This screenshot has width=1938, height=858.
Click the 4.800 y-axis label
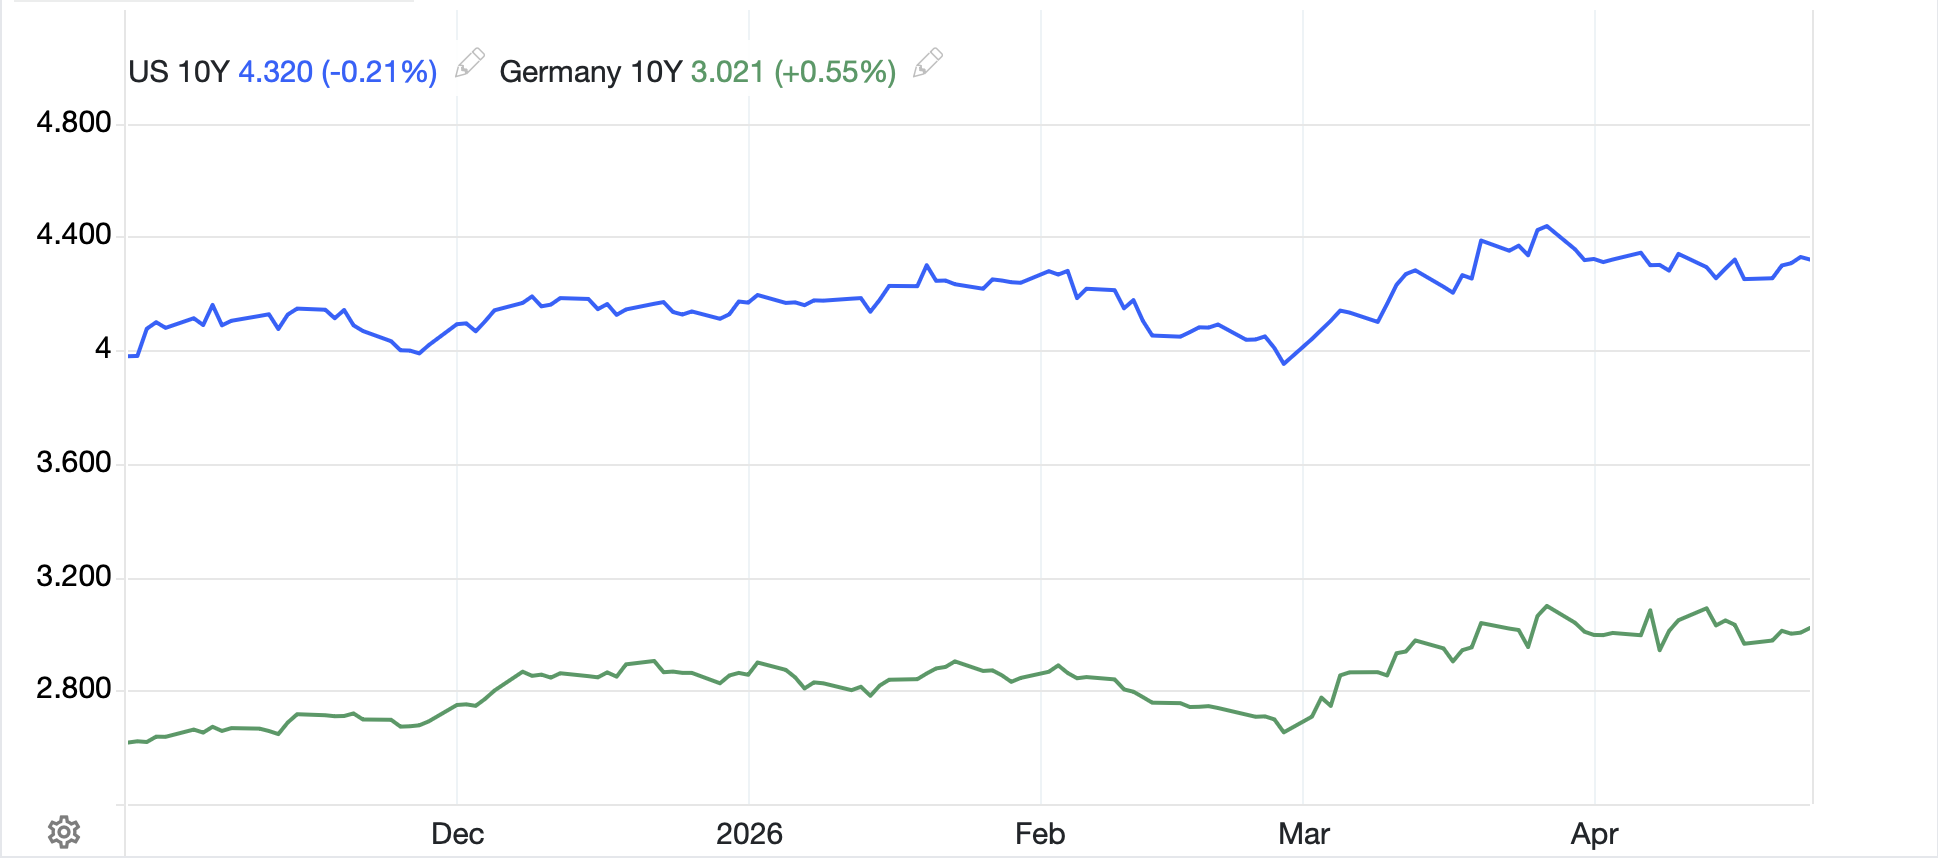click(74, 123)
